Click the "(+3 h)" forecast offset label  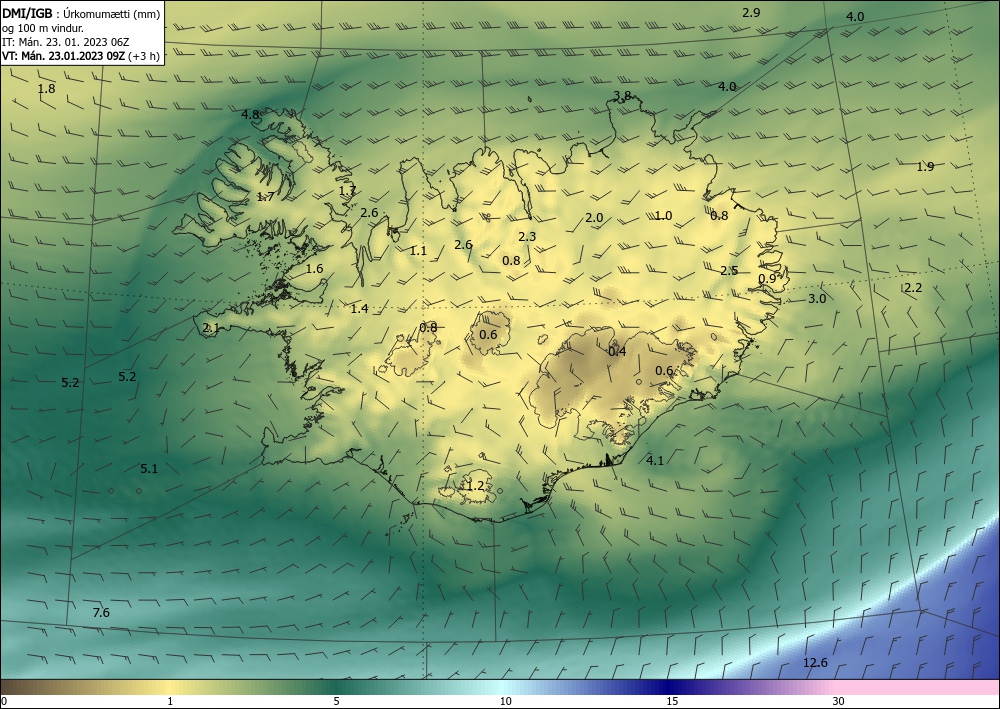(143, 56)
